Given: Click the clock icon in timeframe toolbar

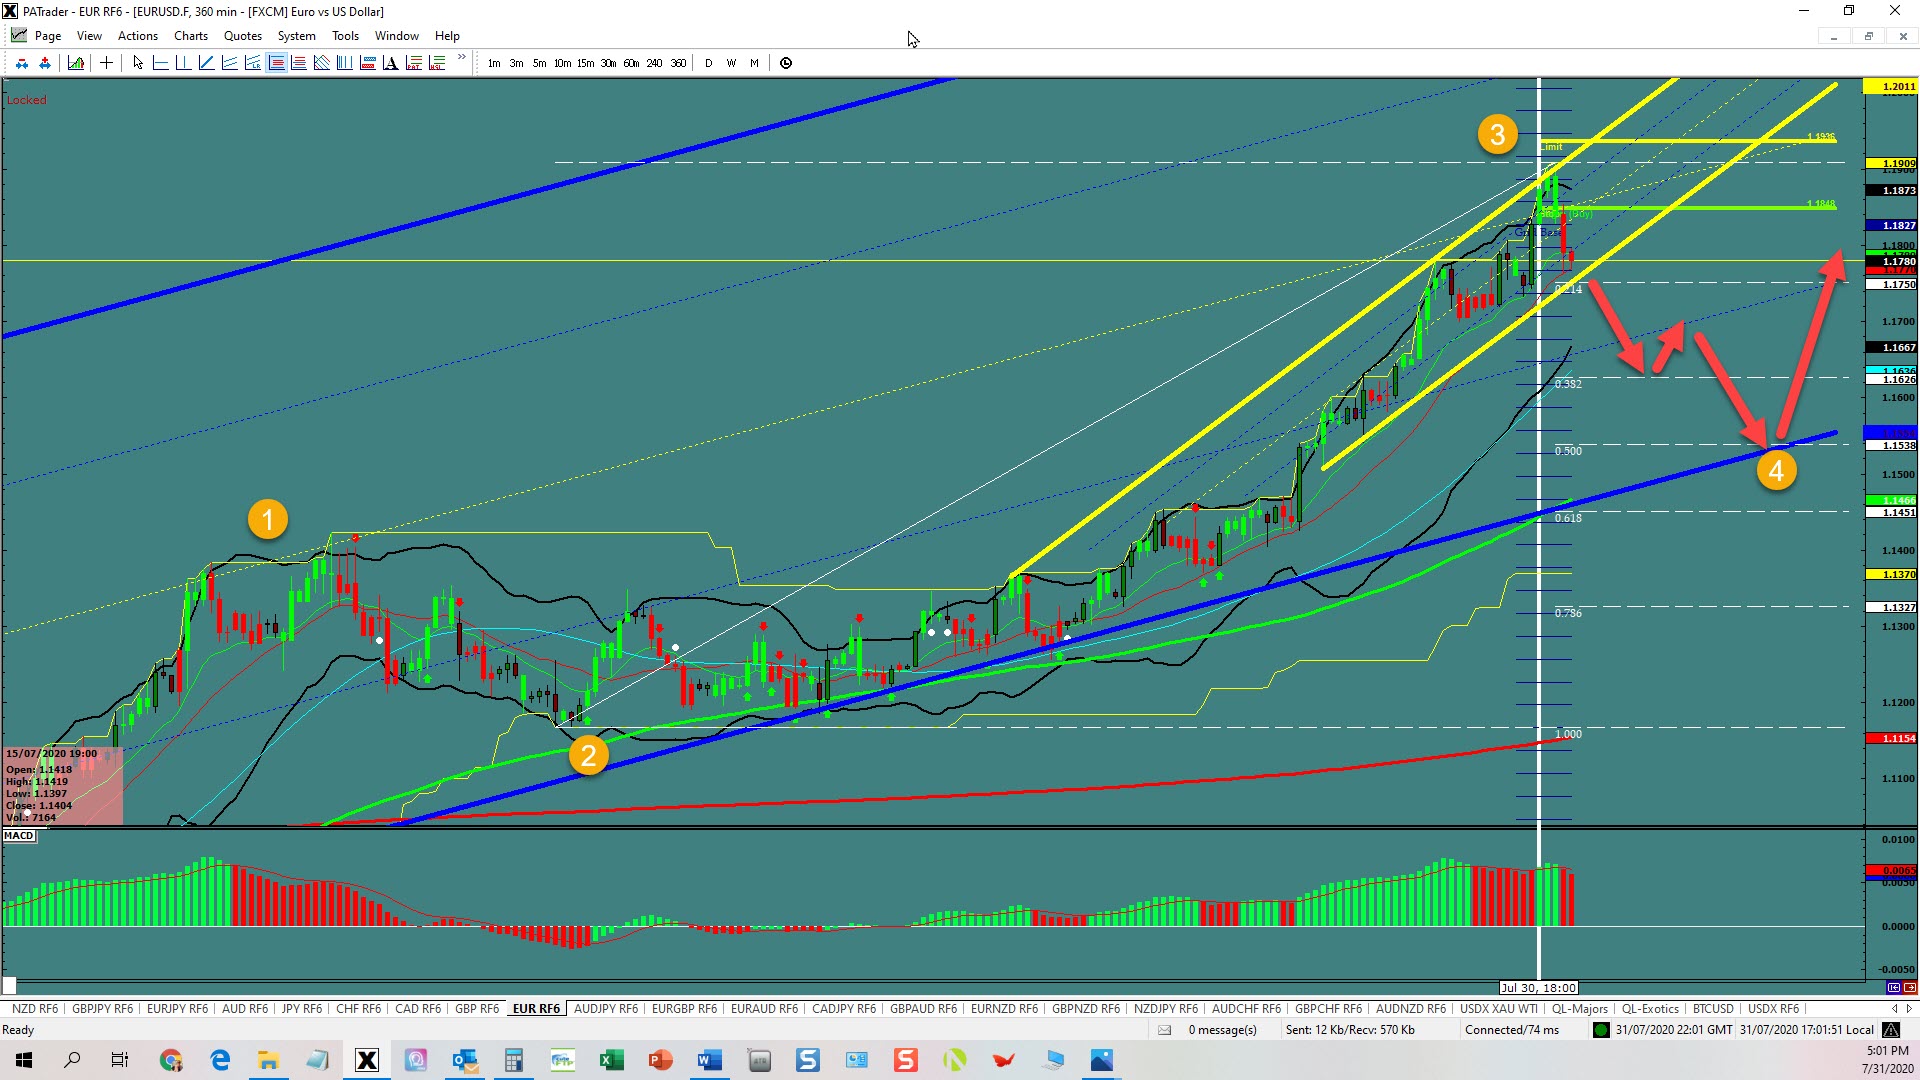Looking at the screenshot, I should click(786, 63).
